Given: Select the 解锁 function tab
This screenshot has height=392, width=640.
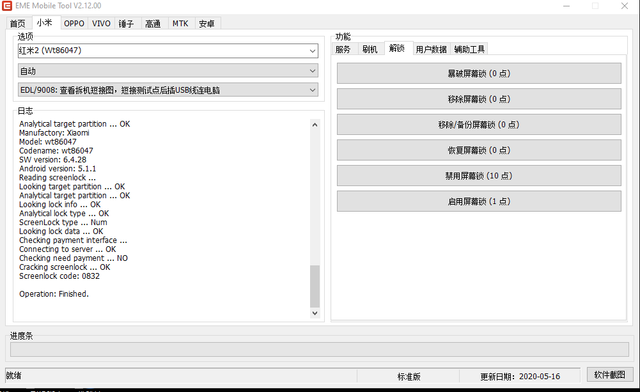Looking at the screenshot, I should tap(397, 48).
